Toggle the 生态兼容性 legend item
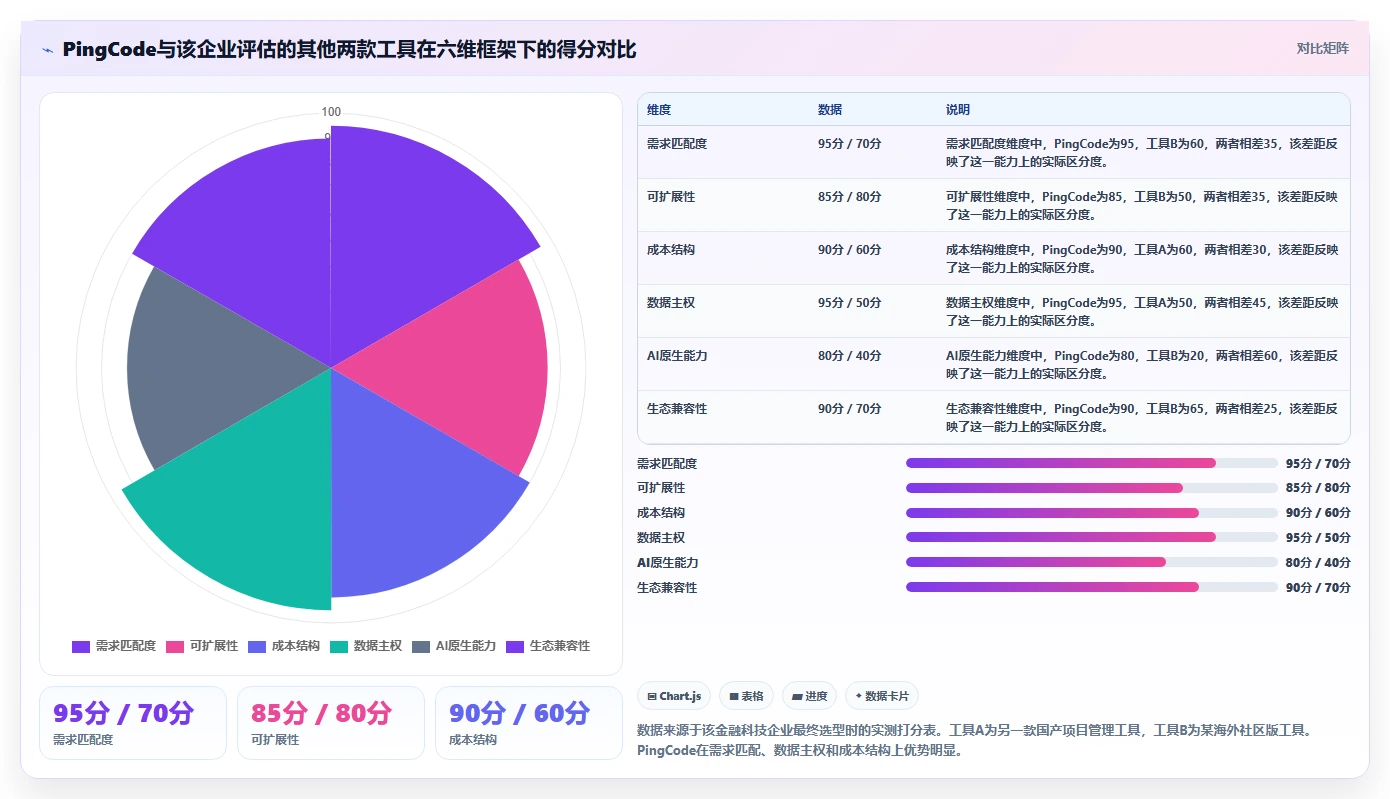 point(549,646)
